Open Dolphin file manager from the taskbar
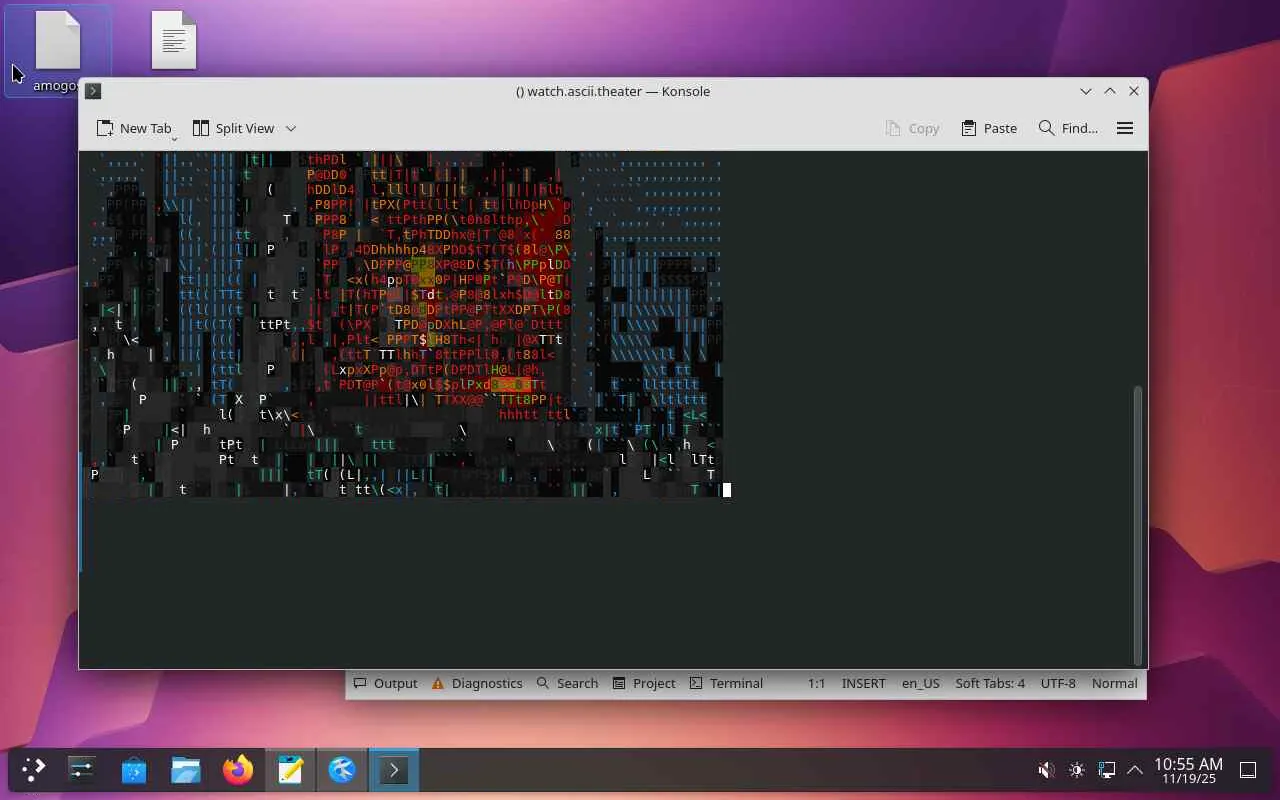 coord(186,770)
